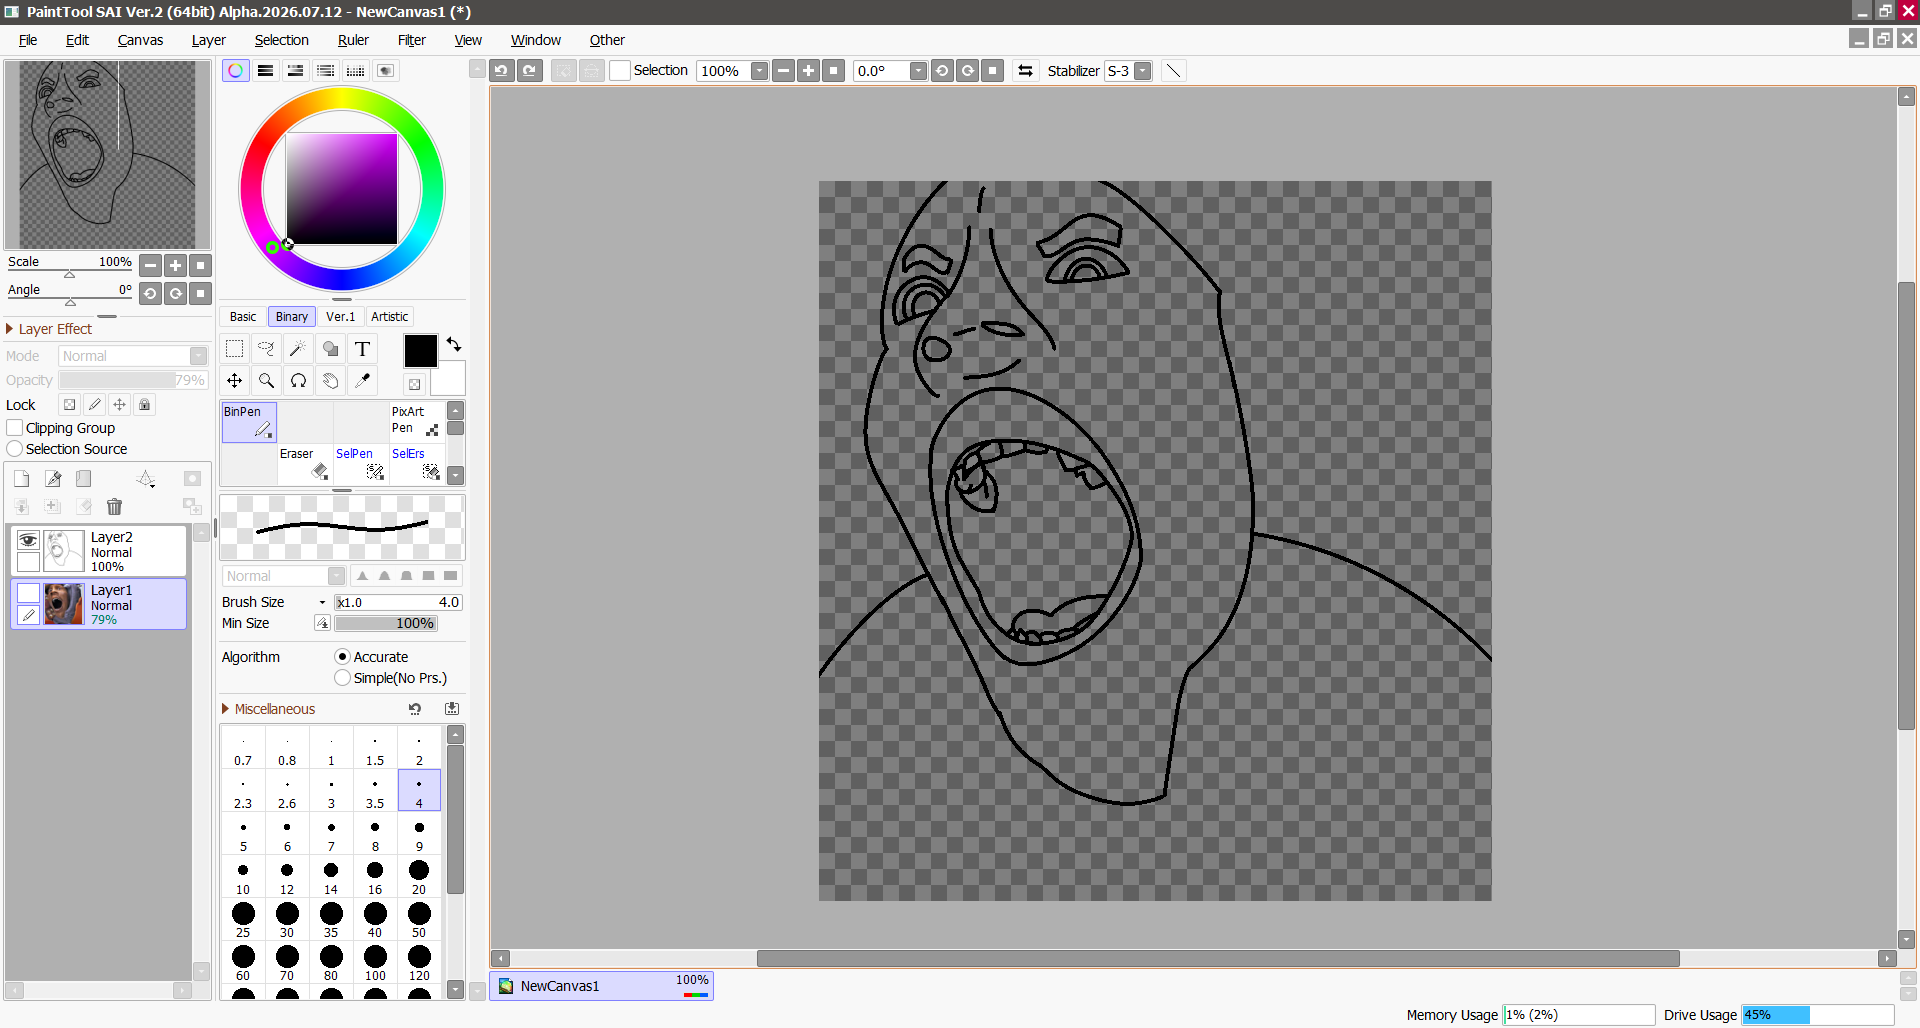
Task: Toggle preserve opacity lock
Action: pyautogui.click(x=69, y=405)
